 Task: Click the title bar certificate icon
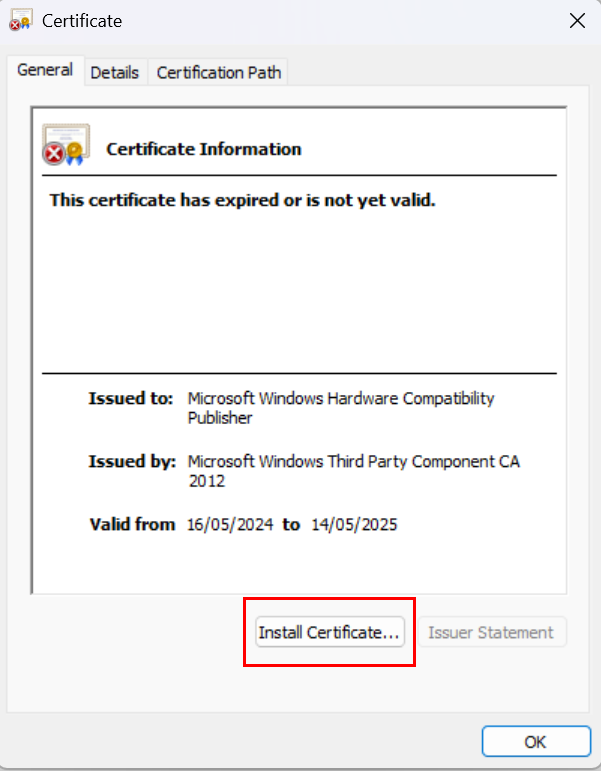(x=21, y=20)
